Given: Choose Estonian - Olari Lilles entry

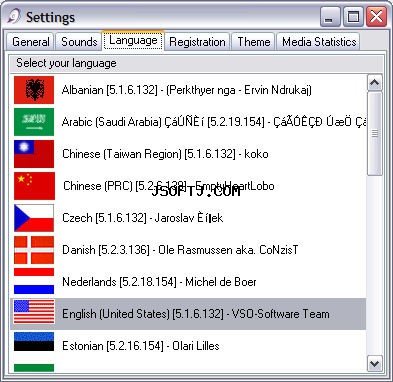Looking at the screenshot, I should [x=188, y=346].
